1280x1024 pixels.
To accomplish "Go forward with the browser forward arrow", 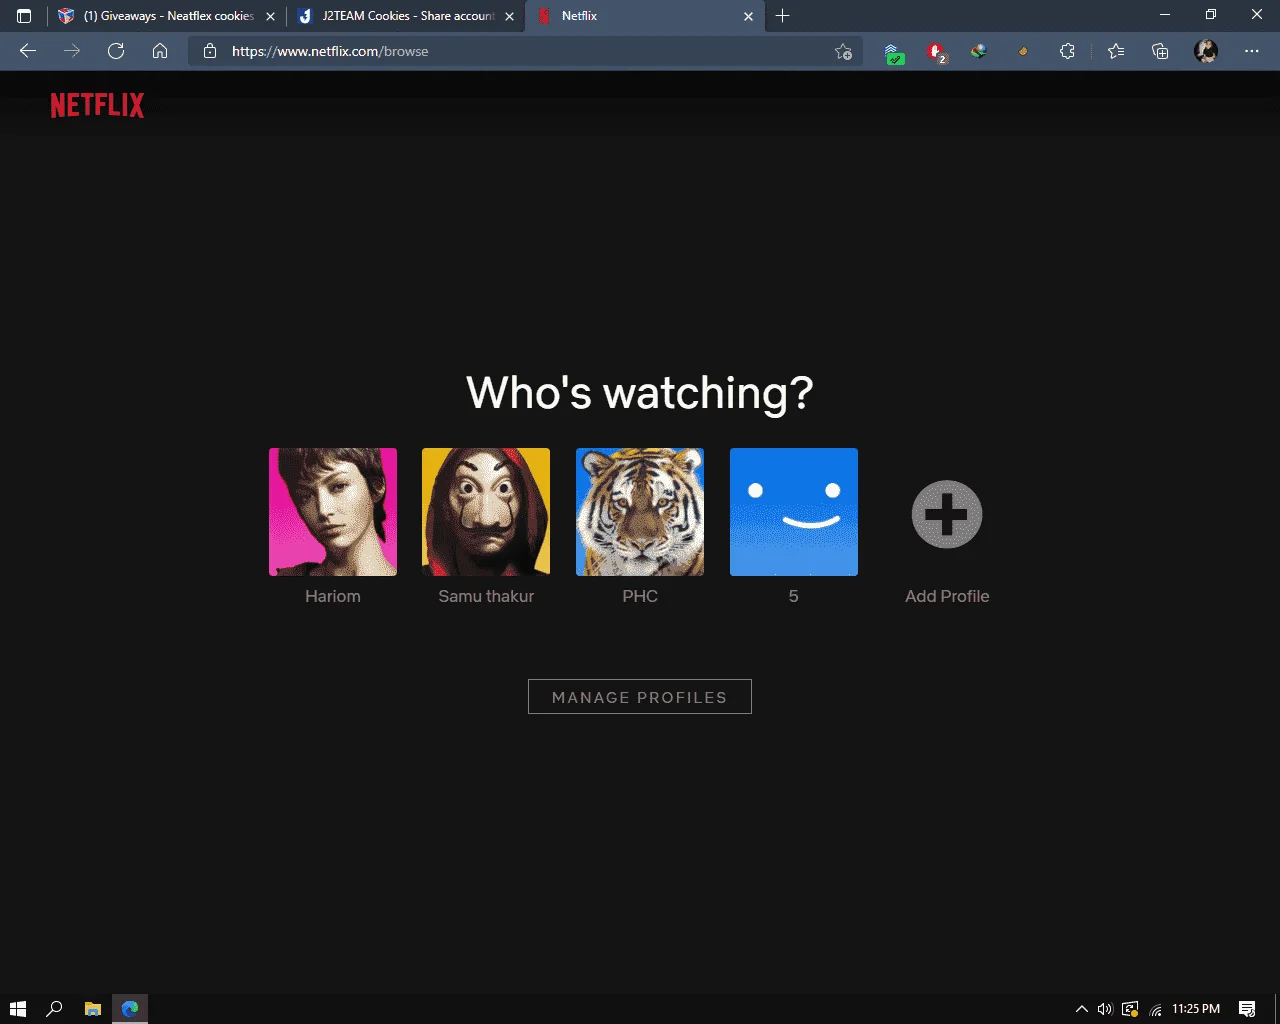I will [72, 51].
